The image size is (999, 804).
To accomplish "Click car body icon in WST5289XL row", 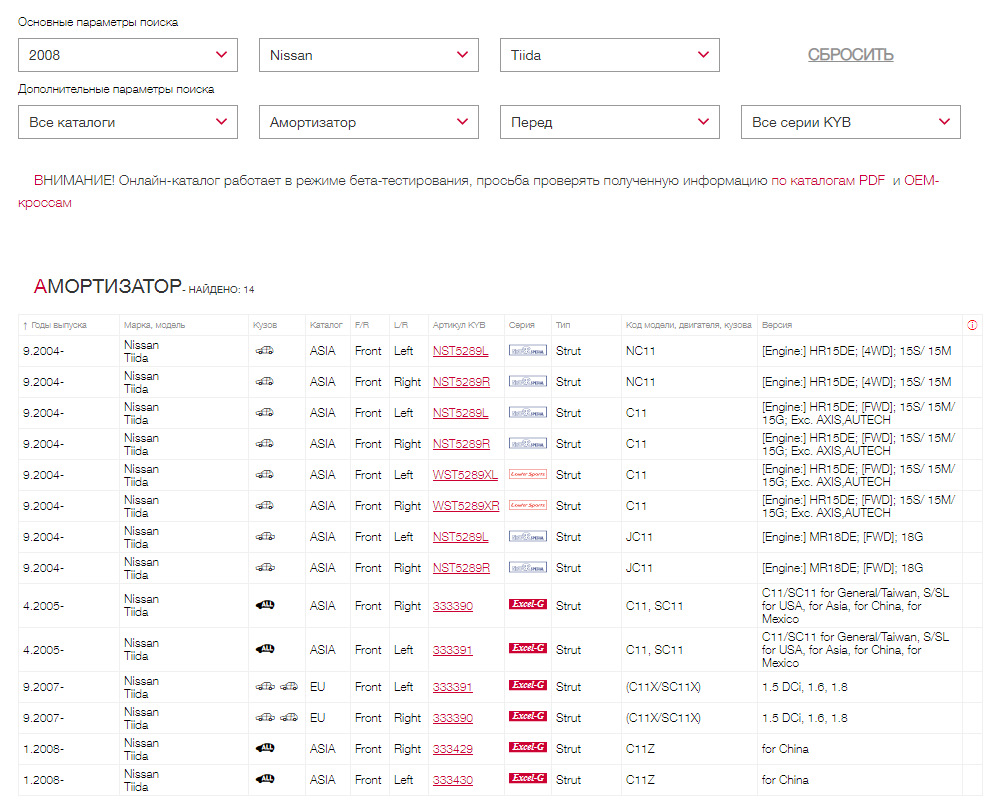I will pos(265,475).
